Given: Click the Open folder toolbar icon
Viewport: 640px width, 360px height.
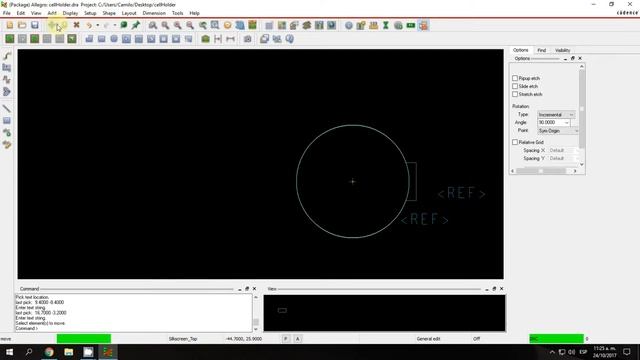Looking at the screenshot, I should (x=22, y=25).
